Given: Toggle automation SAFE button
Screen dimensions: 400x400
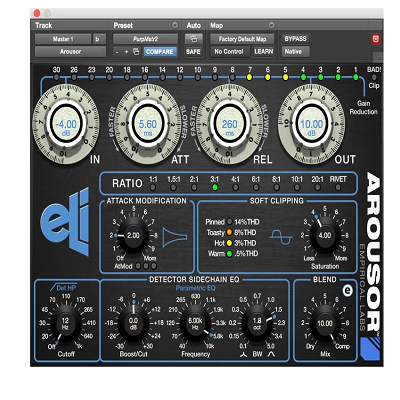Looking at the screenshot, I should 193,52.
